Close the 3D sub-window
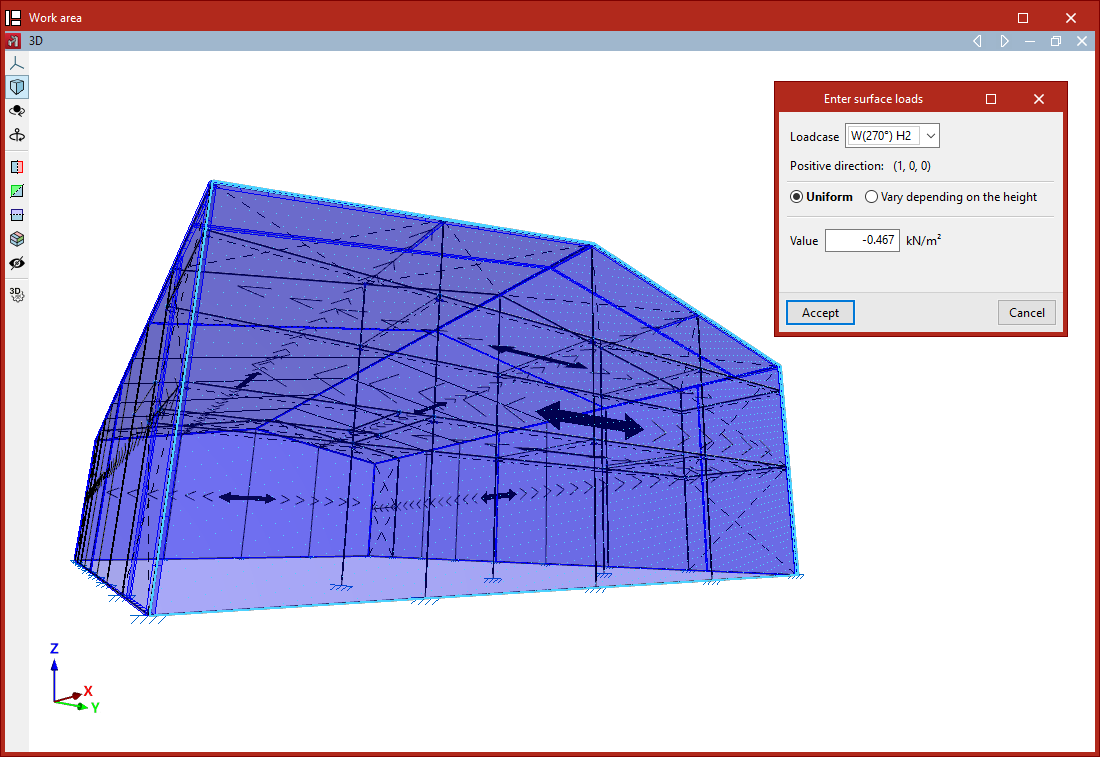Image resolution: width=1100 pixels, height=757 pixels. [x=1082, y=41]
